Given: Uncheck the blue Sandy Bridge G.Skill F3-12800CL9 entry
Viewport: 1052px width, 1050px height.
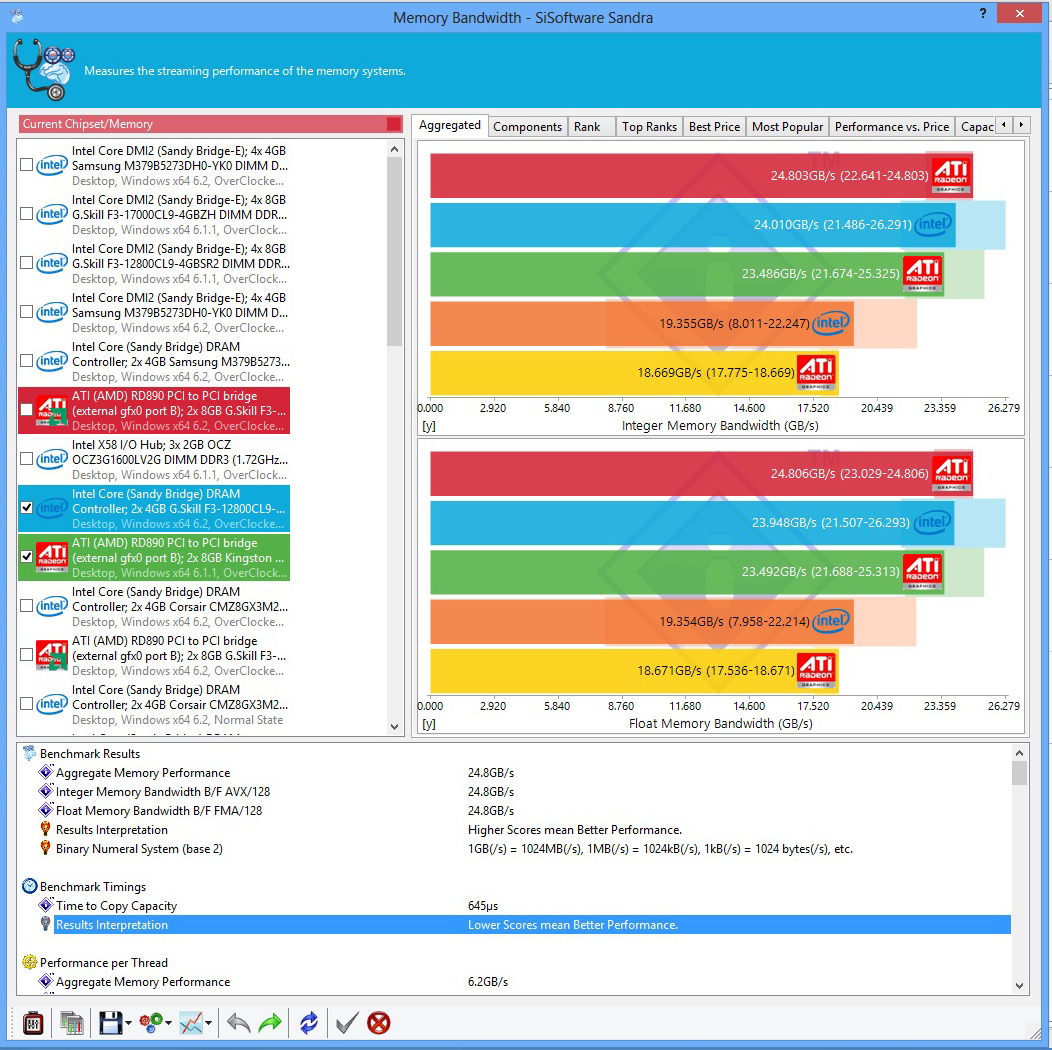Looking at the screenshot, I should (x=27, y=507).
